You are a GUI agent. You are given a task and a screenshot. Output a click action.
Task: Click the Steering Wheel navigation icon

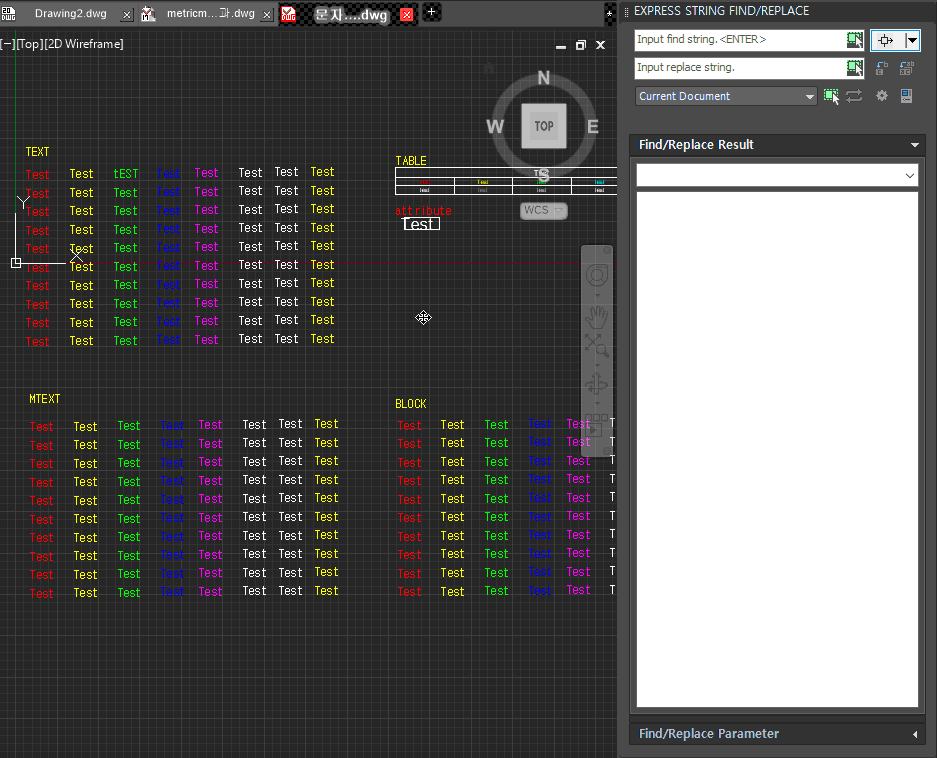(x=597, y=275)
